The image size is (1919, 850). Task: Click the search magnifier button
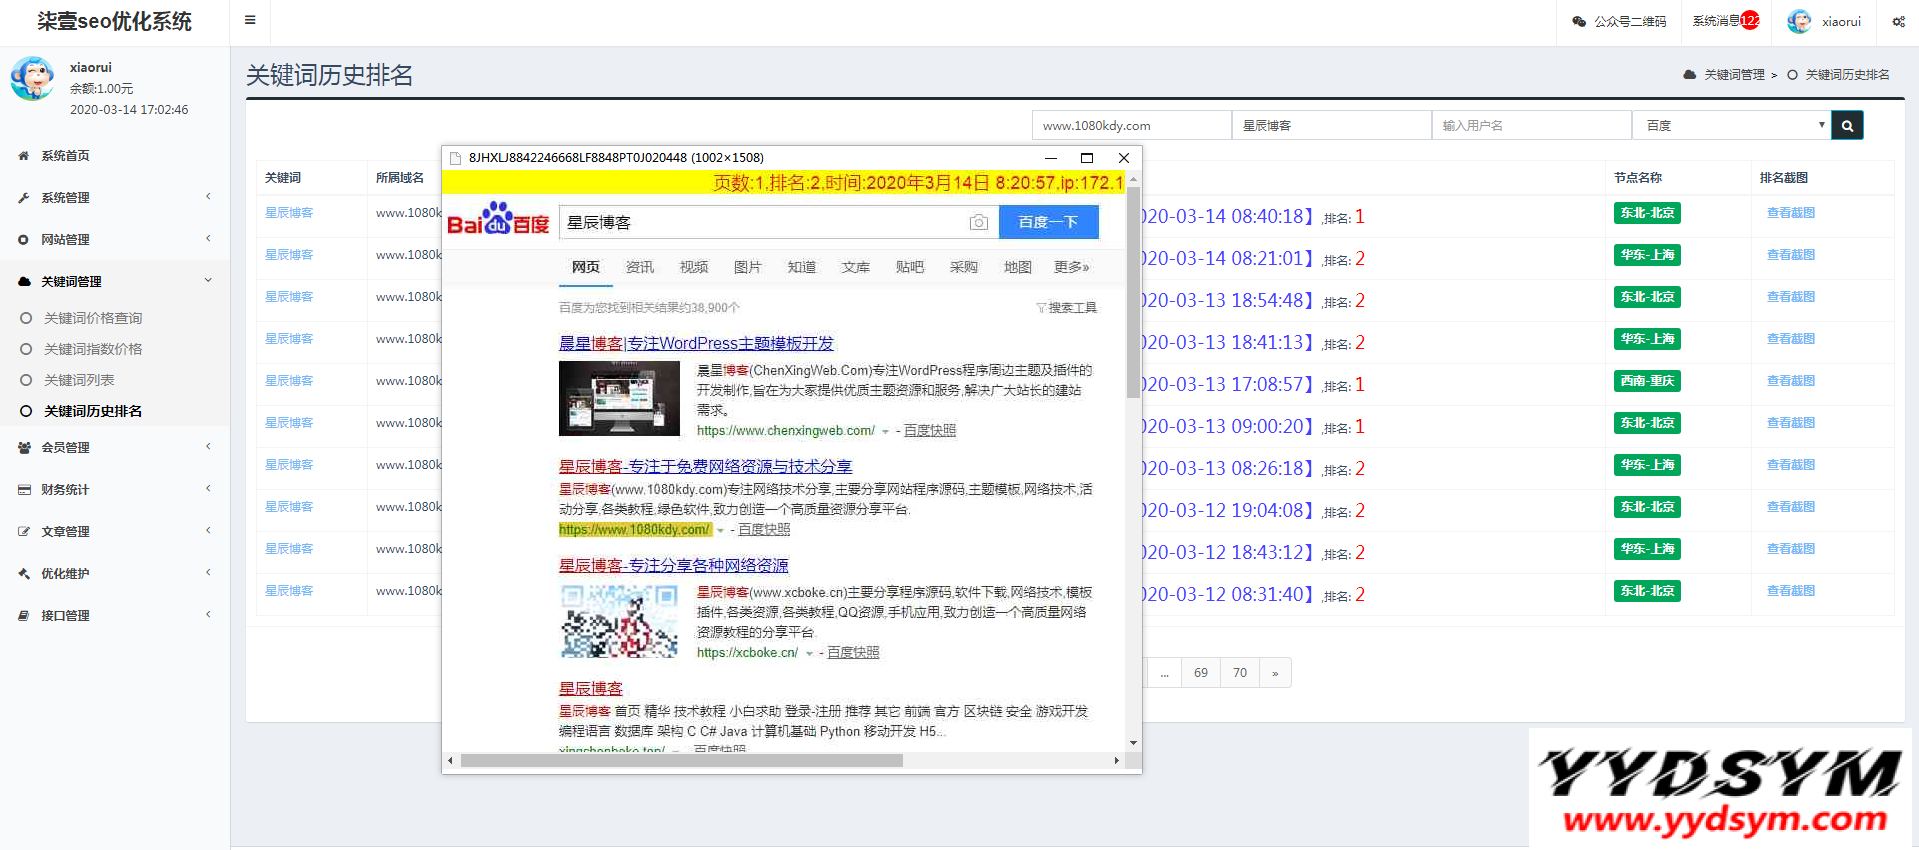coord(1847,126)
